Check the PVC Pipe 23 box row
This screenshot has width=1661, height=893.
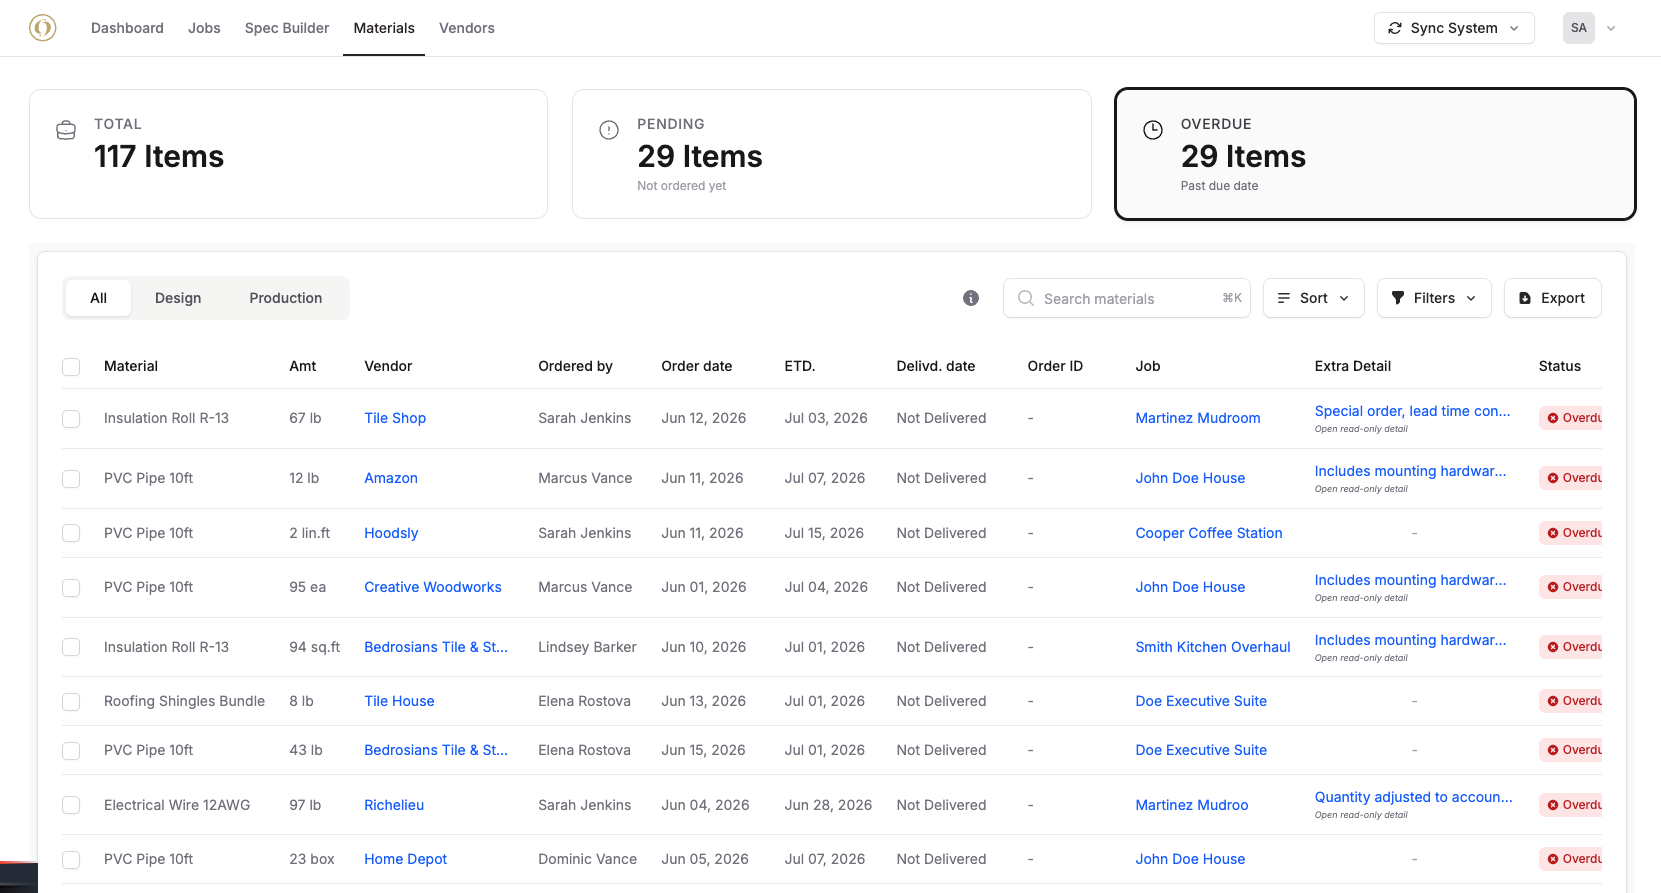click(x=71, y=860)
